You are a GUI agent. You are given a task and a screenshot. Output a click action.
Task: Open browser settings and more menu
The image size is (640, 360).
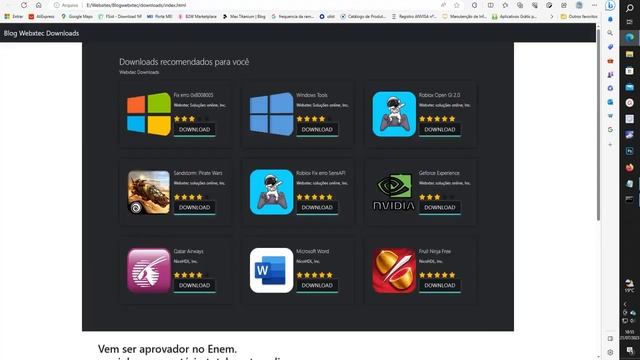[594, 5]
